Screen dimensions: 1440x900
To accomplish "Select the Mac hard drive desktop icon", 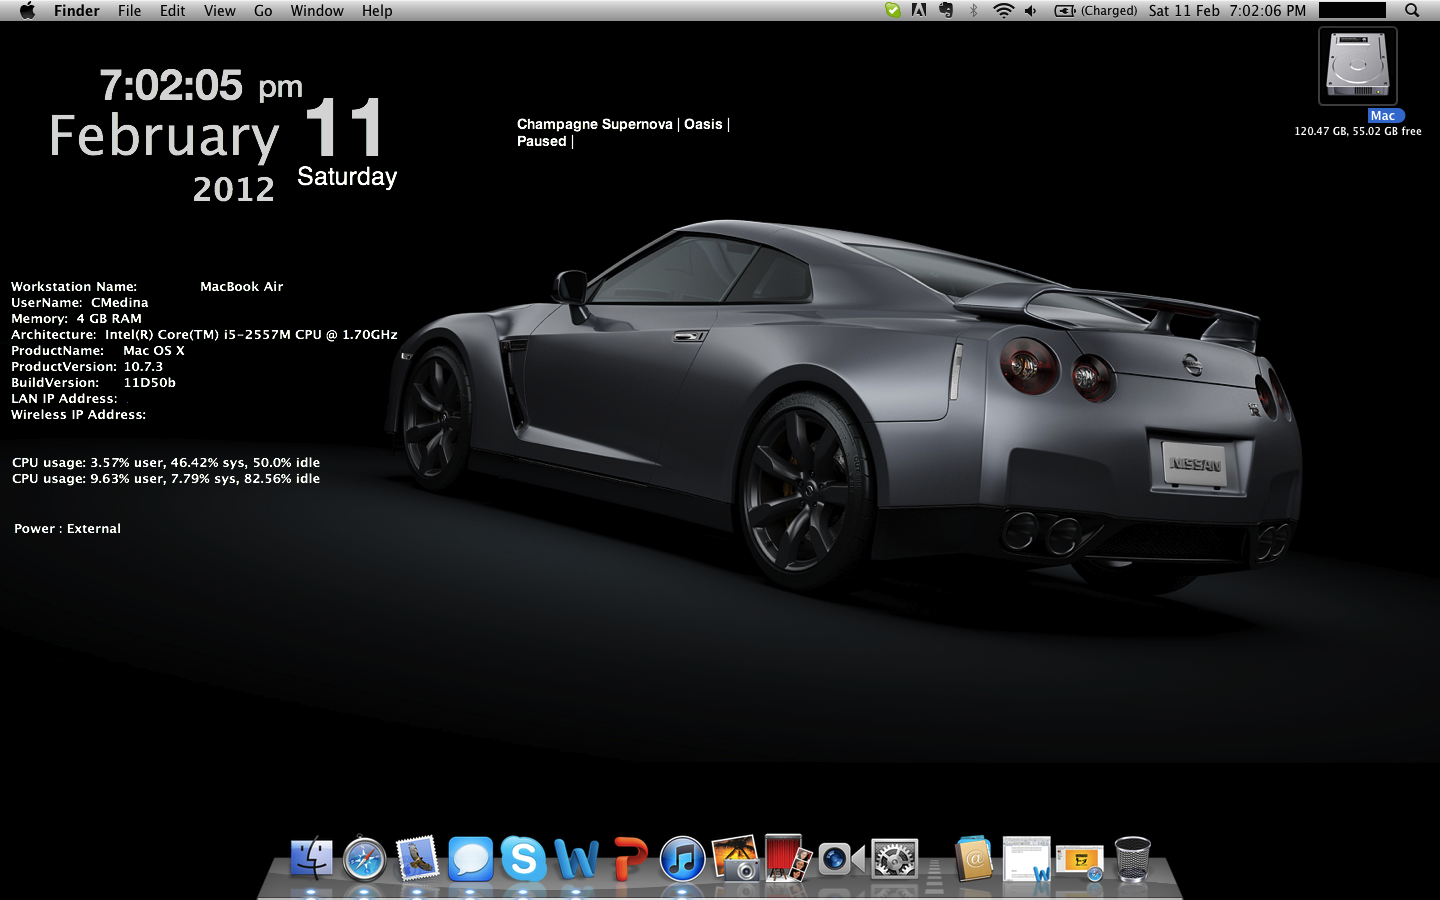I will pyautogui.click(x=1358, y=66).
